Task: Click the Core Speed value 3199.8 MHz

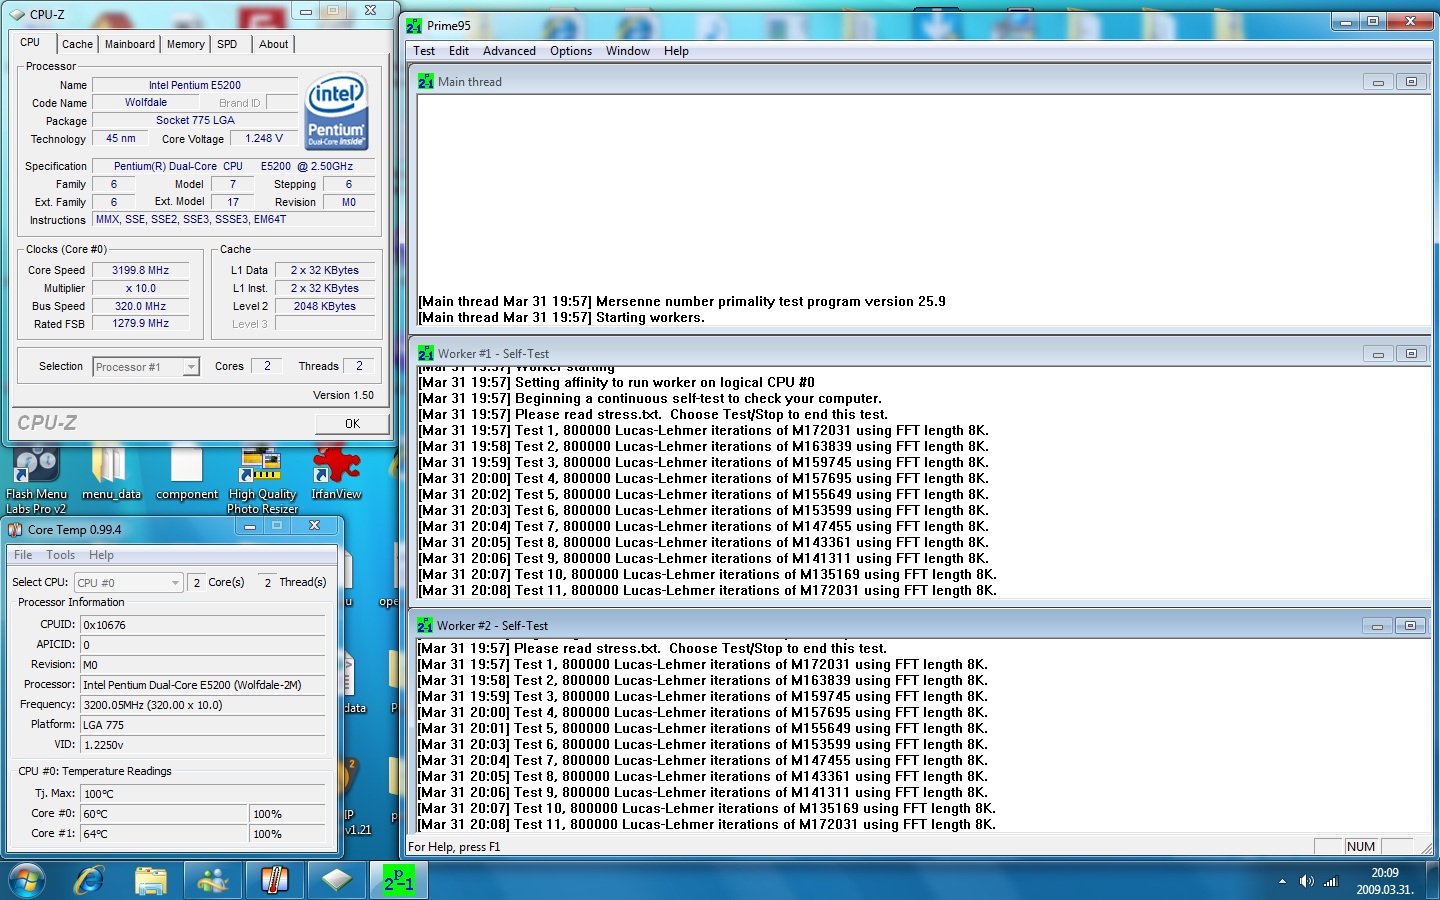Action: pos(140,270)
